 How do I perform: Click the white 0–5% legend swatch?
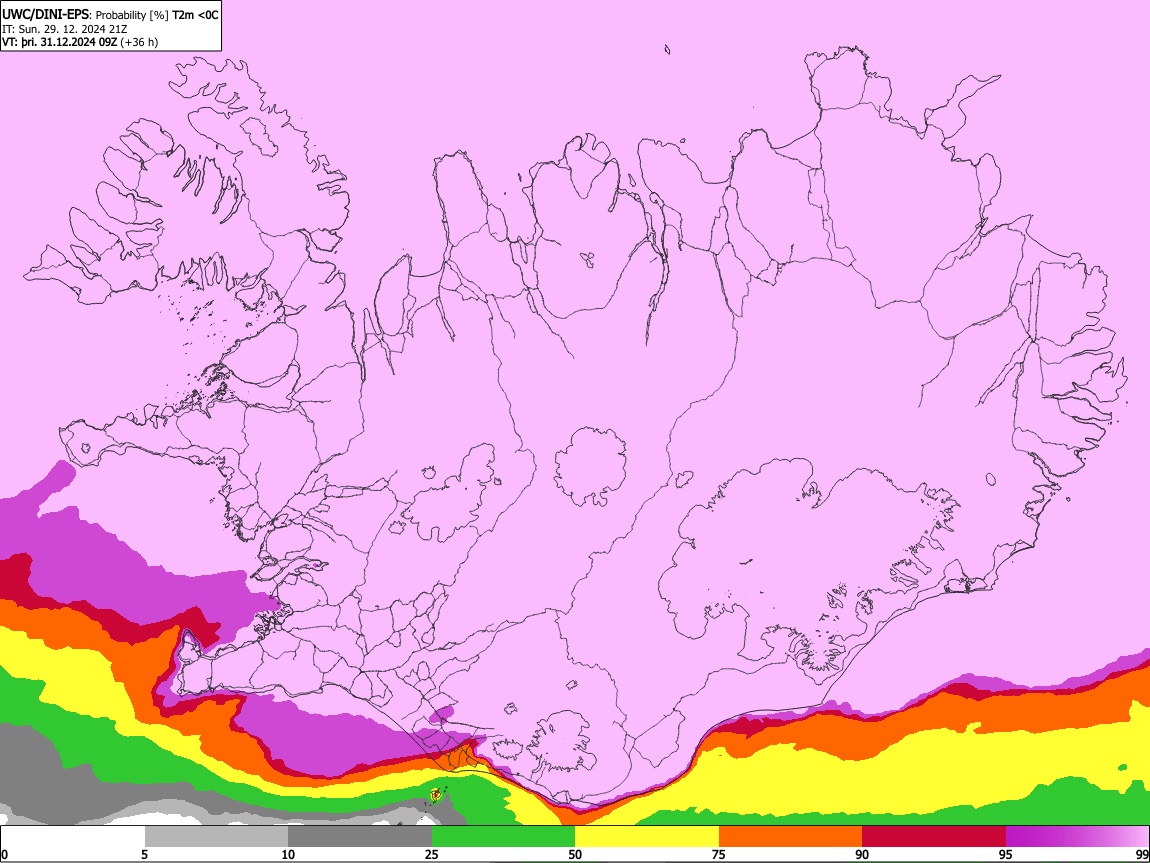click(x=73, y=837)
